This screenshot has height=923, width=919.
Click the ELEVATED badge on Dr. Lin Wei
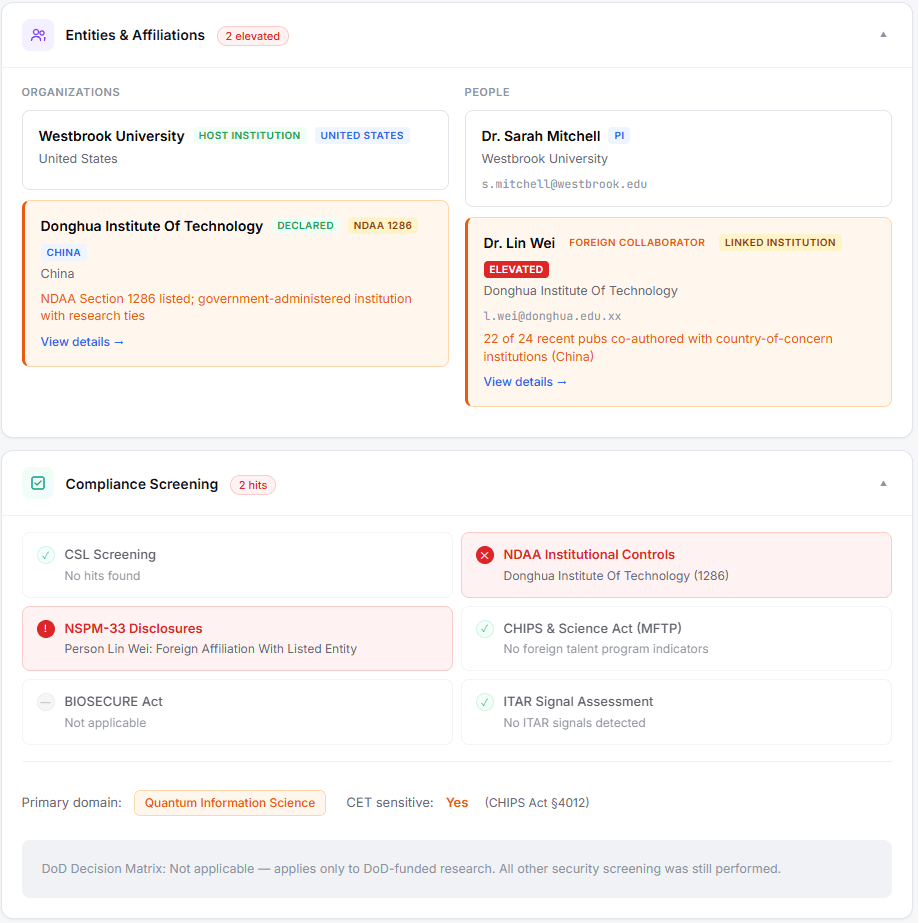[516, 269]
